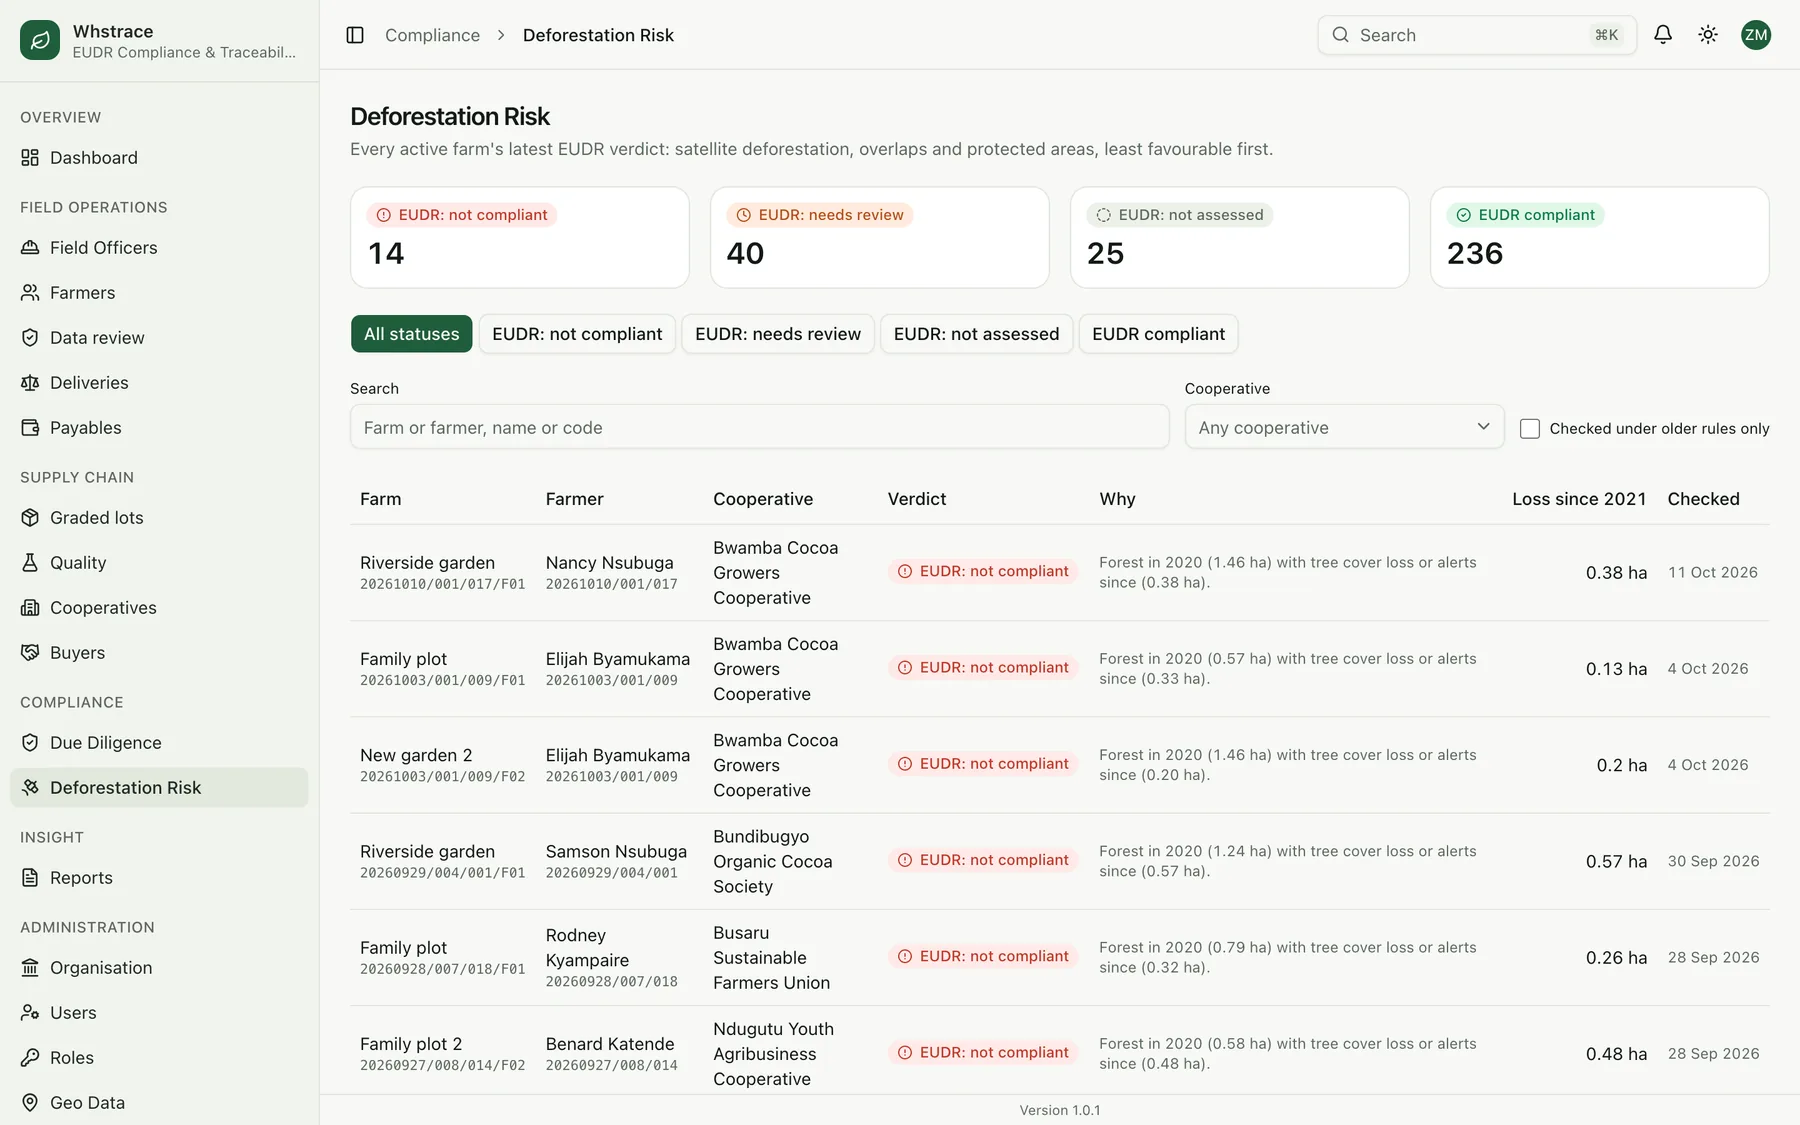Click the Data review shield icon
1800x1125 pixels.
coord(30,338)
